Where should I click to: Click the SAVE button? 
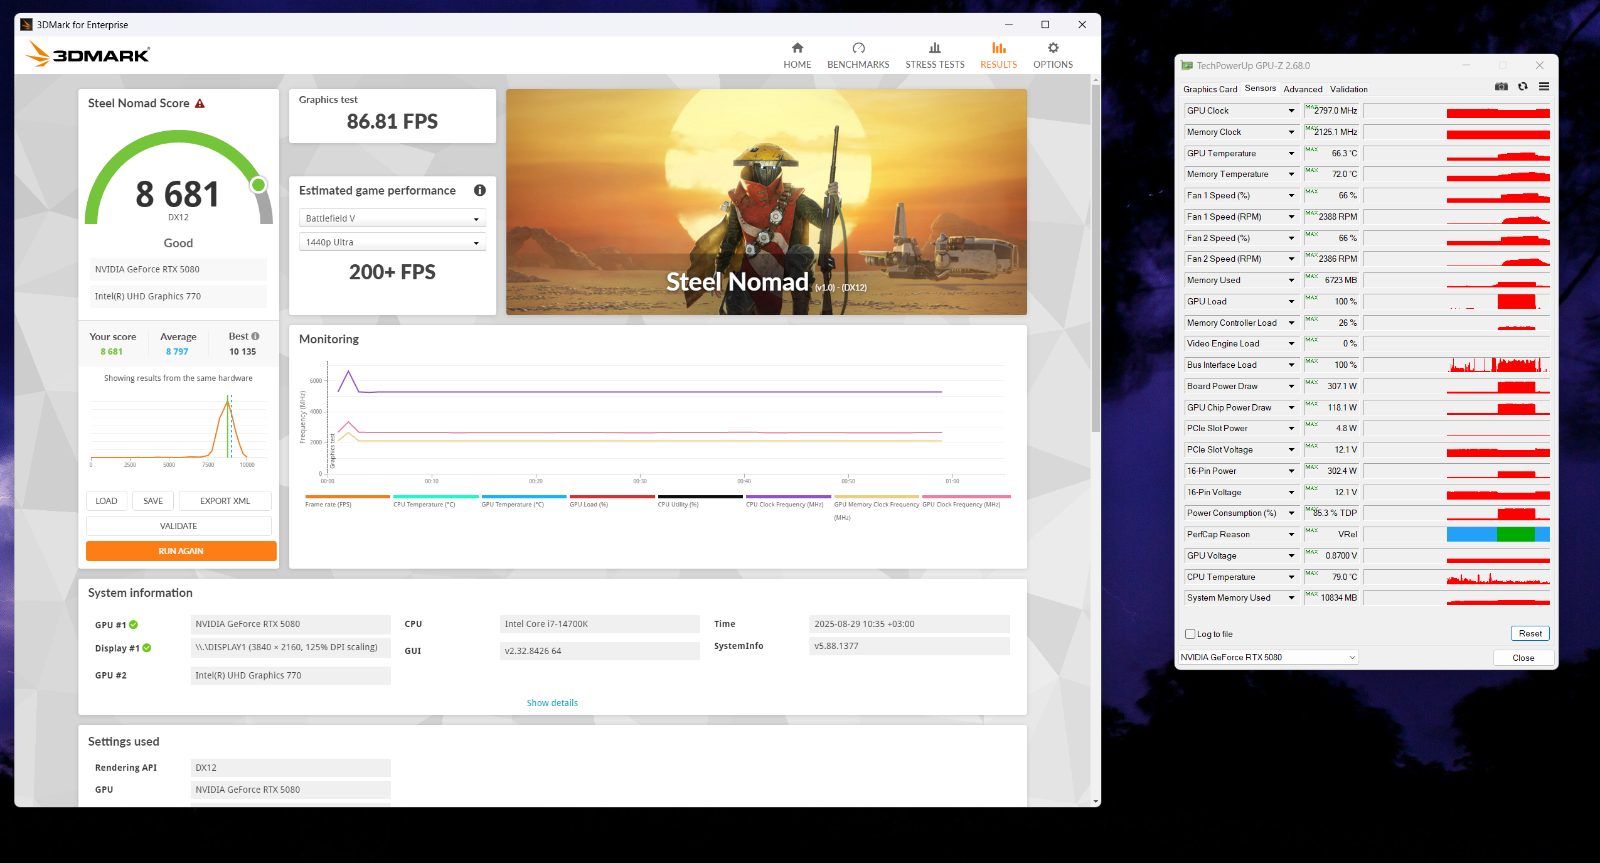(153, 501)
